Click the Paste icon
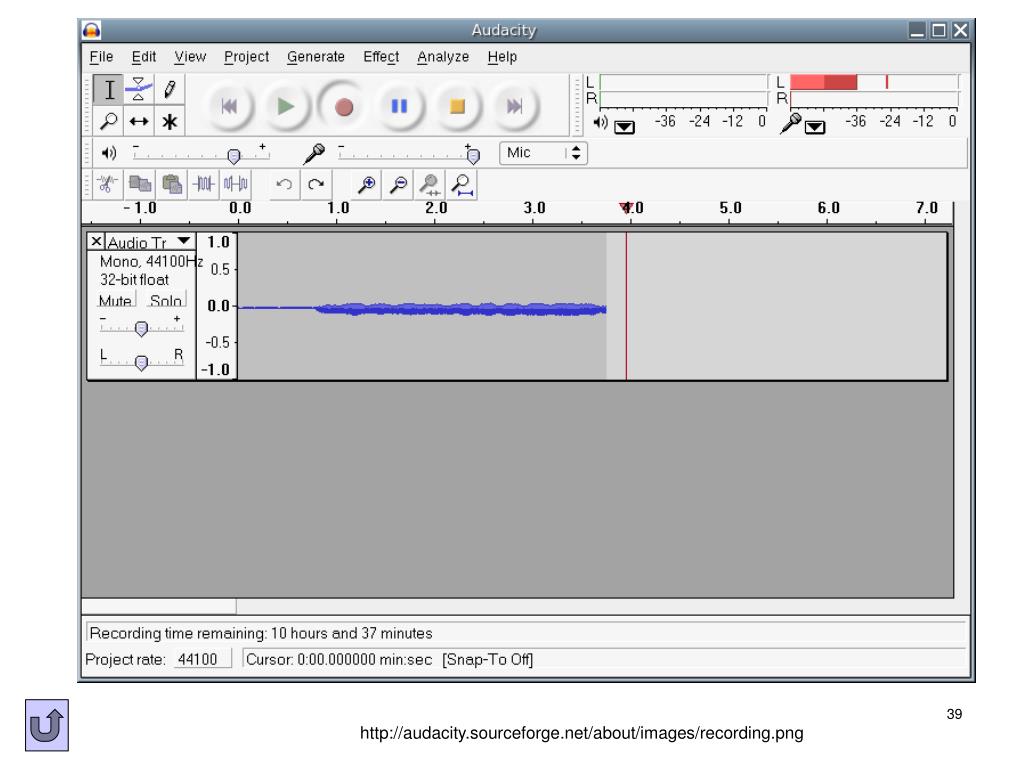The width and height of the screenshot is (1024, 768). [172, 184]
